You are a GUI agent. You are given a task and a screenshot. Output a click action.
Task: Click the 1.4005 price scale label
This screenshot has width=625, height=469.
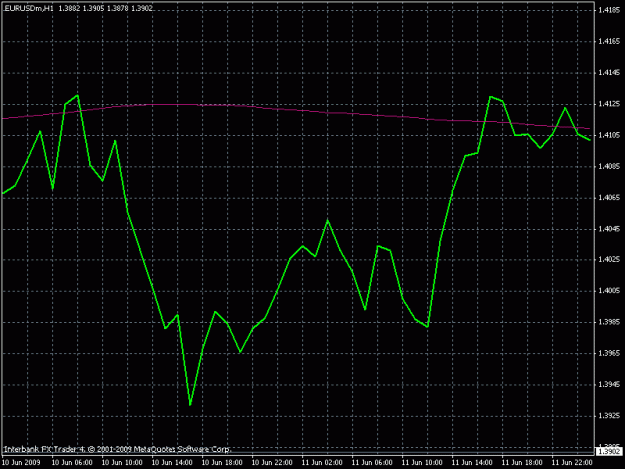pyautogui.click(x=609, y=291)
